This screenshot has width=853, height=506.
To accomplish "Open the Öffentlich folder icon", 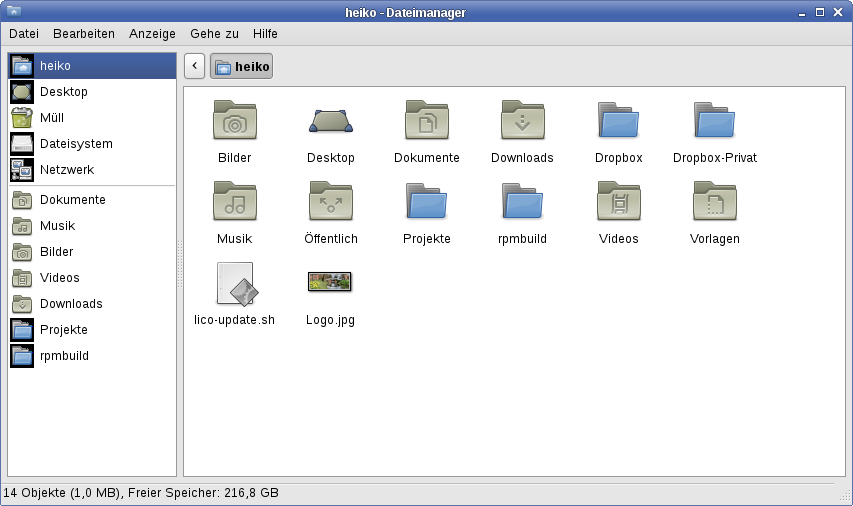I will coord(330,203).
